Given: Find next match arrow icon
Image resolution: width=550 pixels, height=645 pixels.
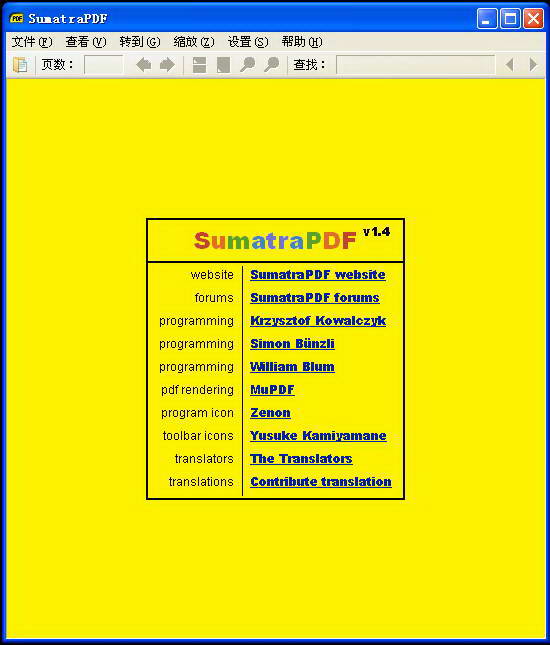Looking at the screenshot, I should (533, 65).
